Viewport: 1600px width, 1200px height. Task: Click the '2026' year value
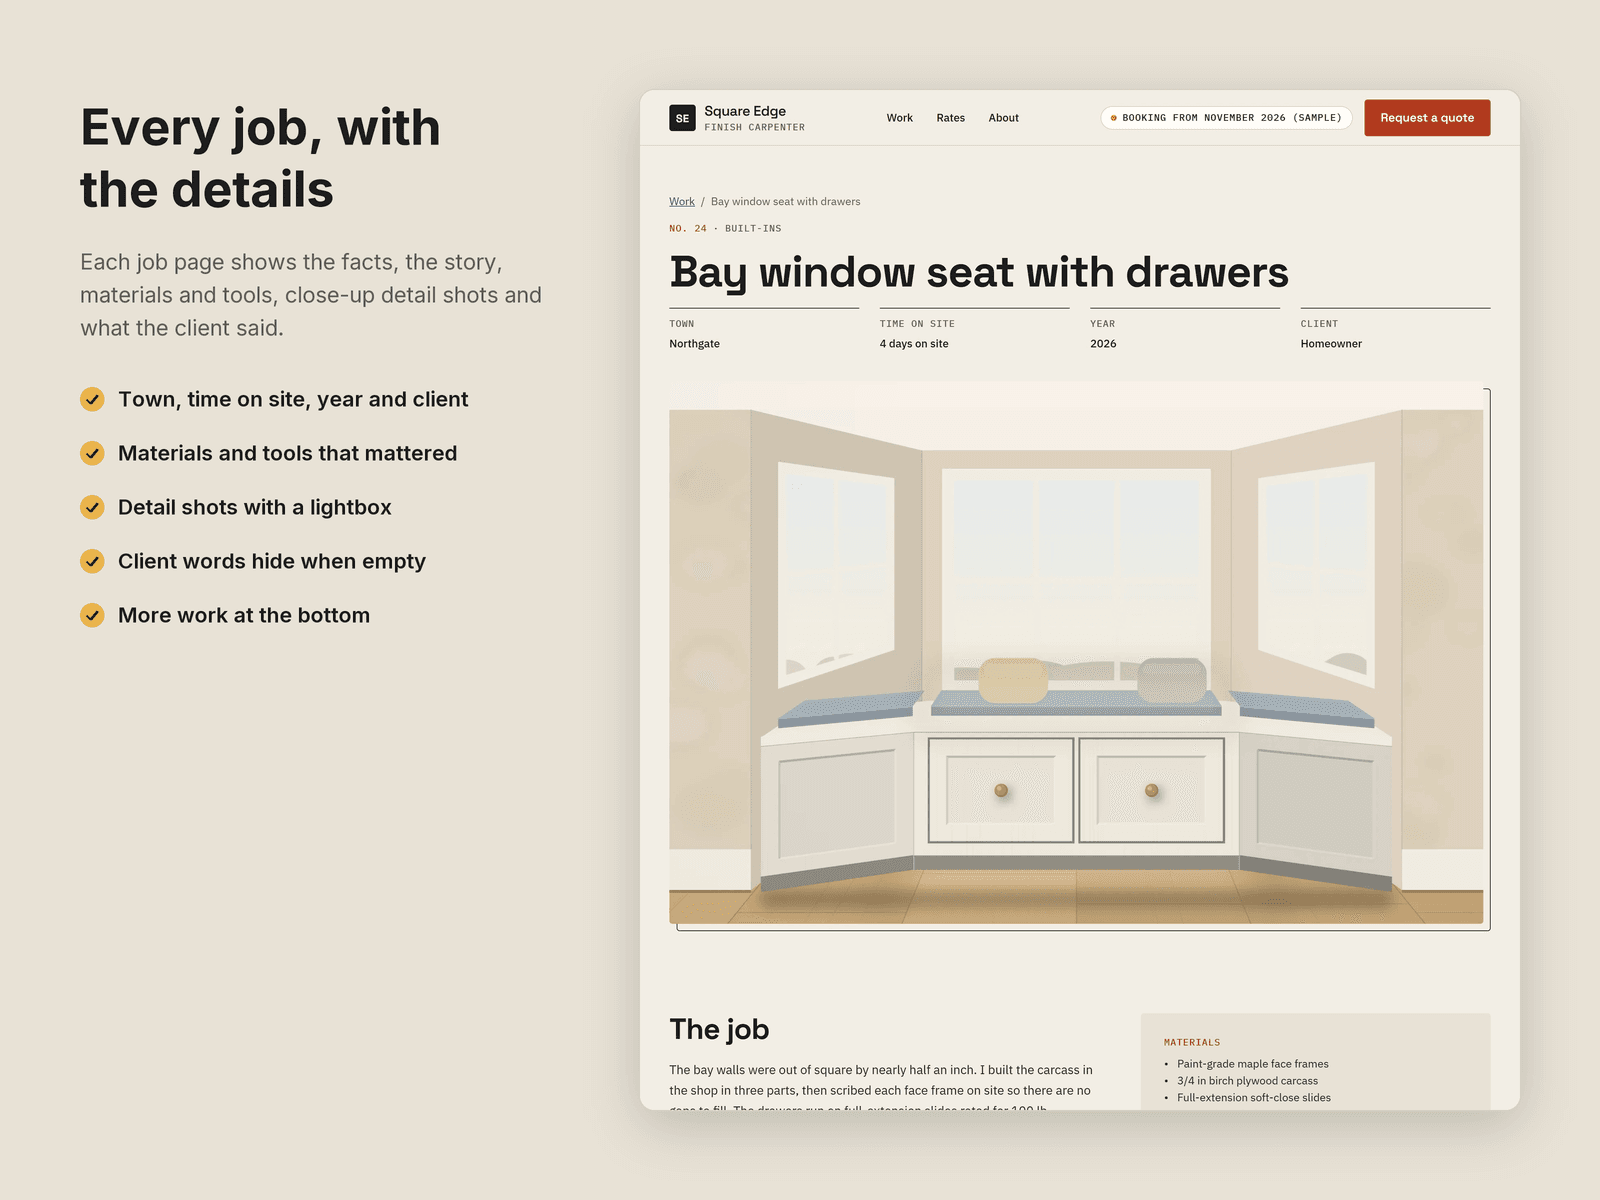click(x=1103, y=344)
